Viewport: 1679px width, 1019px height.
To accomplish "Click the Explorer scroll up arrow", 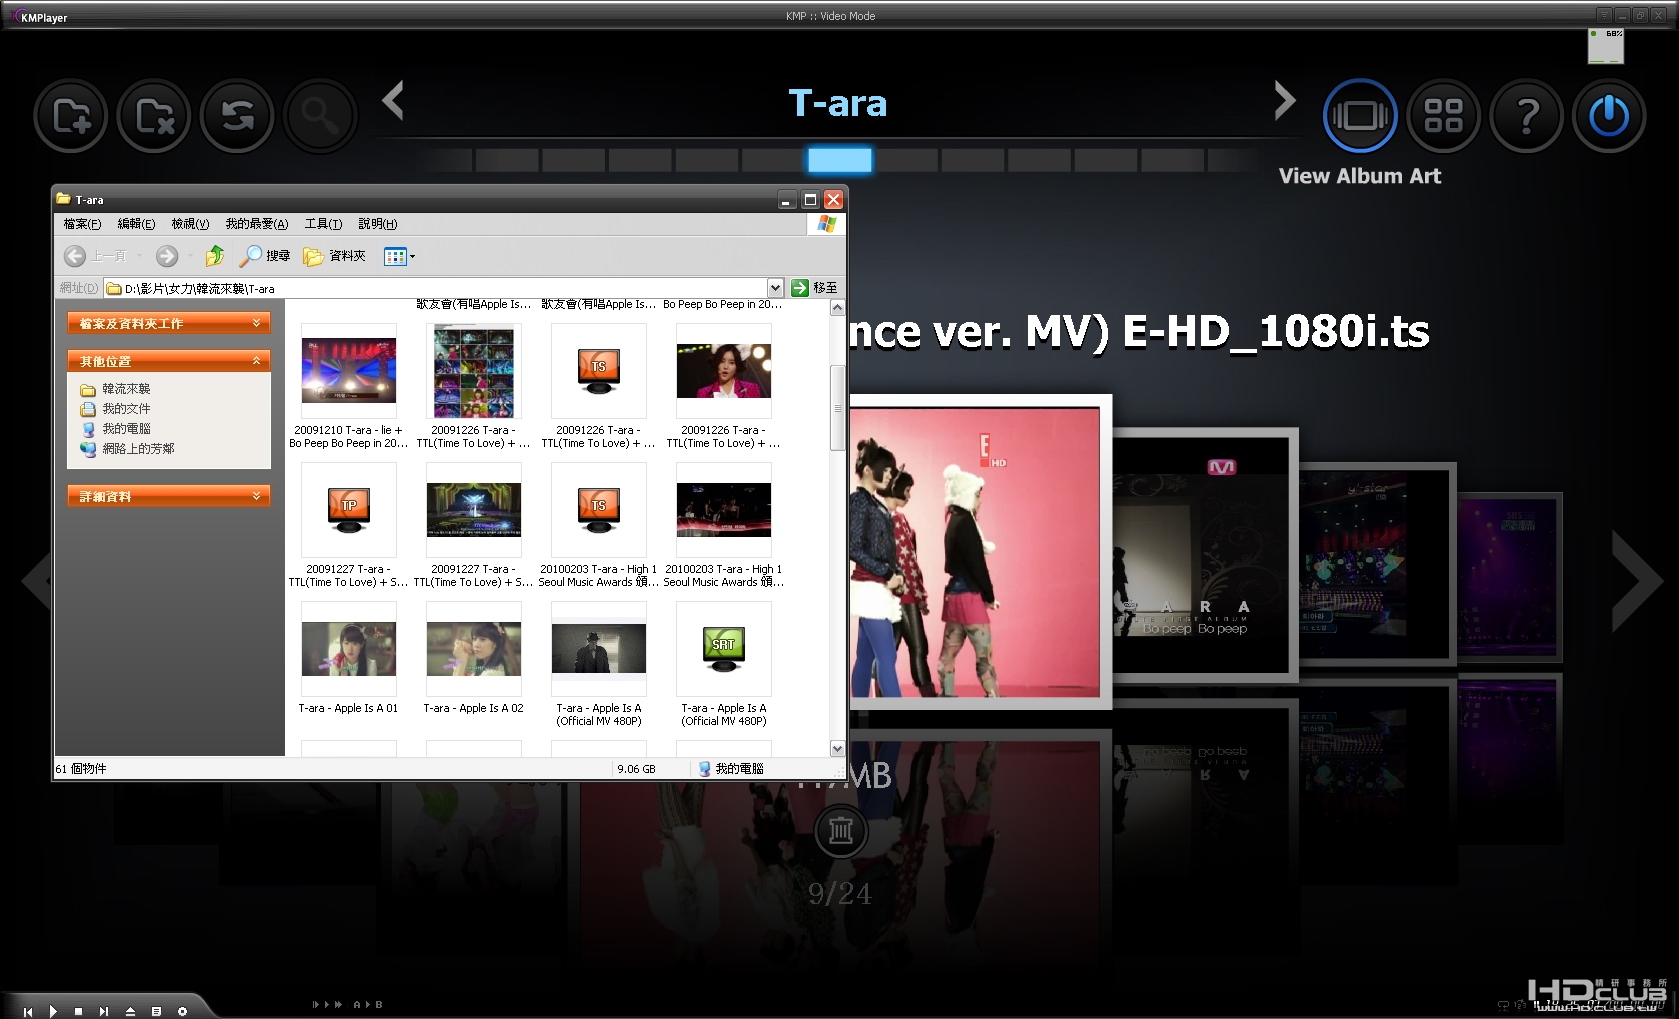I will tap(837, 308).
